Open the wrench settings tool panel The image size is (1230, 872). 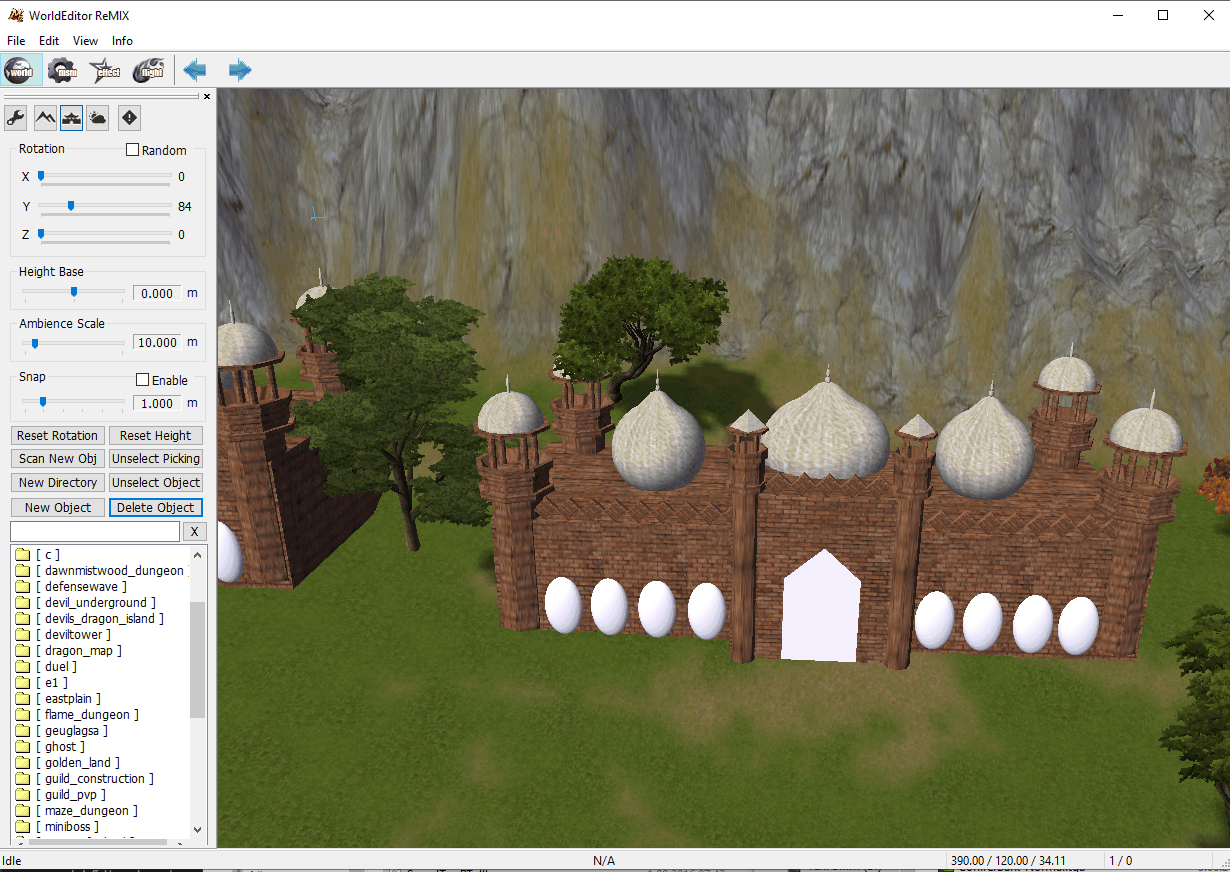coord(15,118)
